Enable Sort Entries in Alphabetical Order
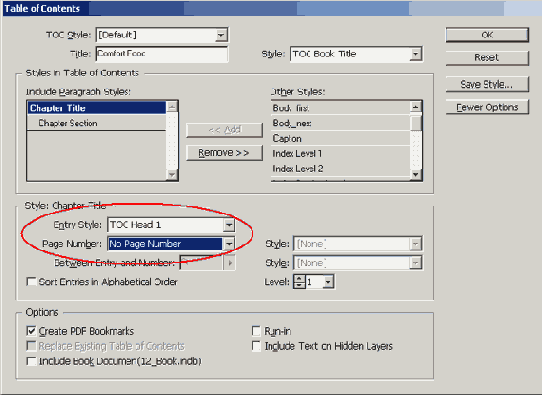Viewport: 542px width, 395px height. [x=31, y=282]
